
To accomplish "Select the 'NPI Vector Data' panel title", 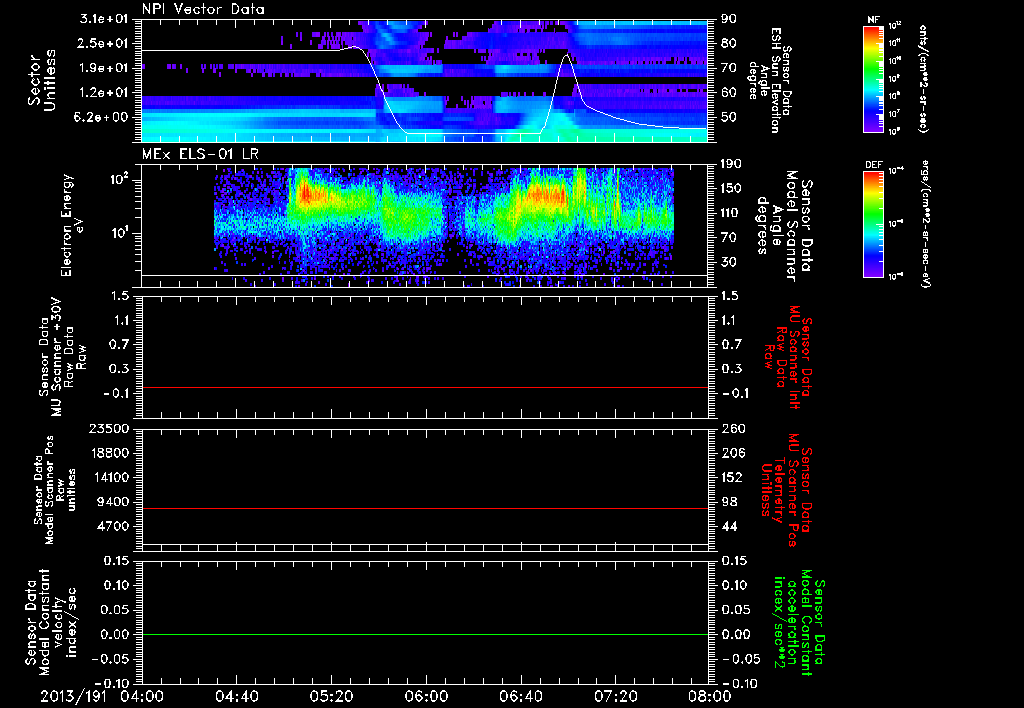I will [x=204, y=9].
